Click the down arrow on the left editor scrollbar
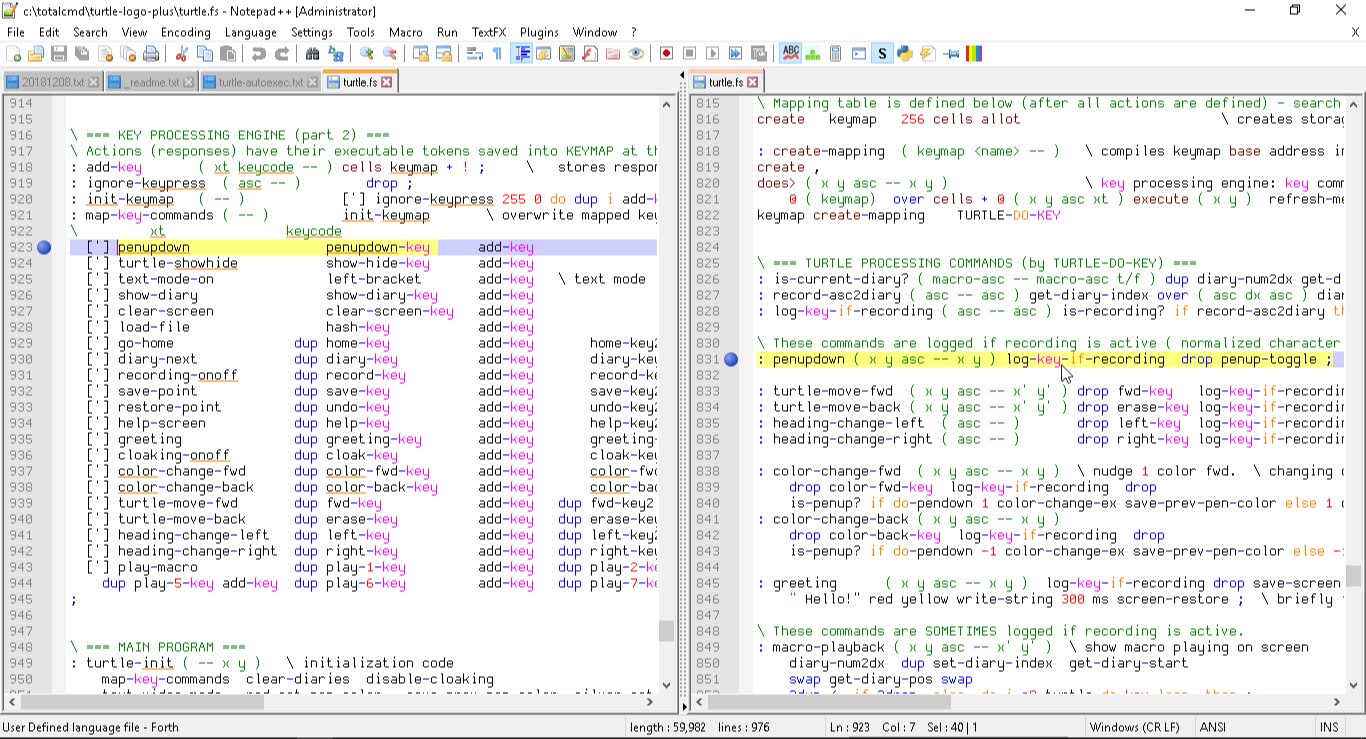1366x739 pixels. tap(667, 686)
